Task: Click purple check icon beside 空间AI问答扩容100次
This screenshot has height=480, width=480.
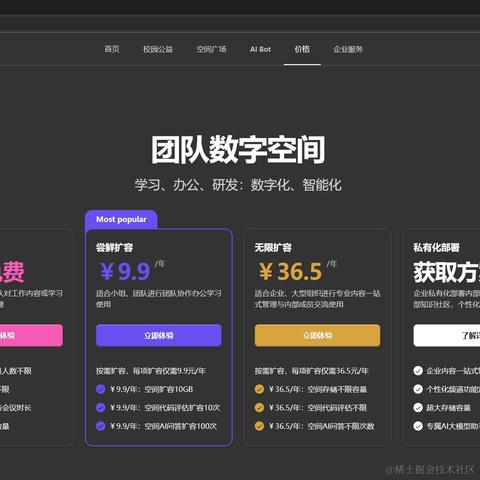Action: [x=100, y=426]
